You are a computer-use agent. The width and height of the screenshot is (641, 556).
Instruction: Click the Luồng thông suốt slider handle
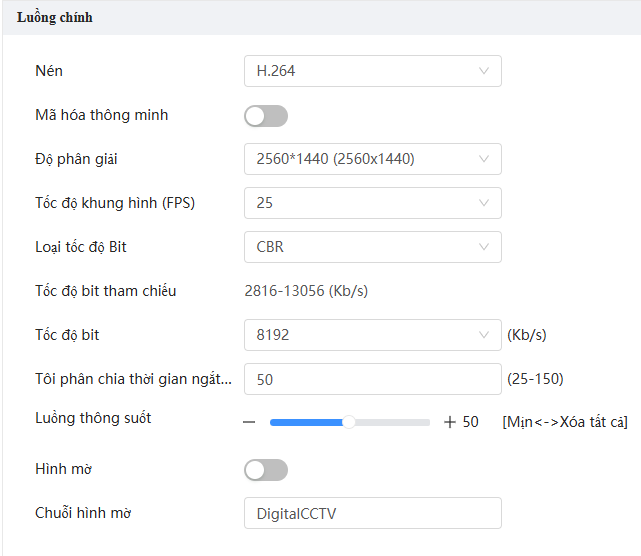point(349,422)
